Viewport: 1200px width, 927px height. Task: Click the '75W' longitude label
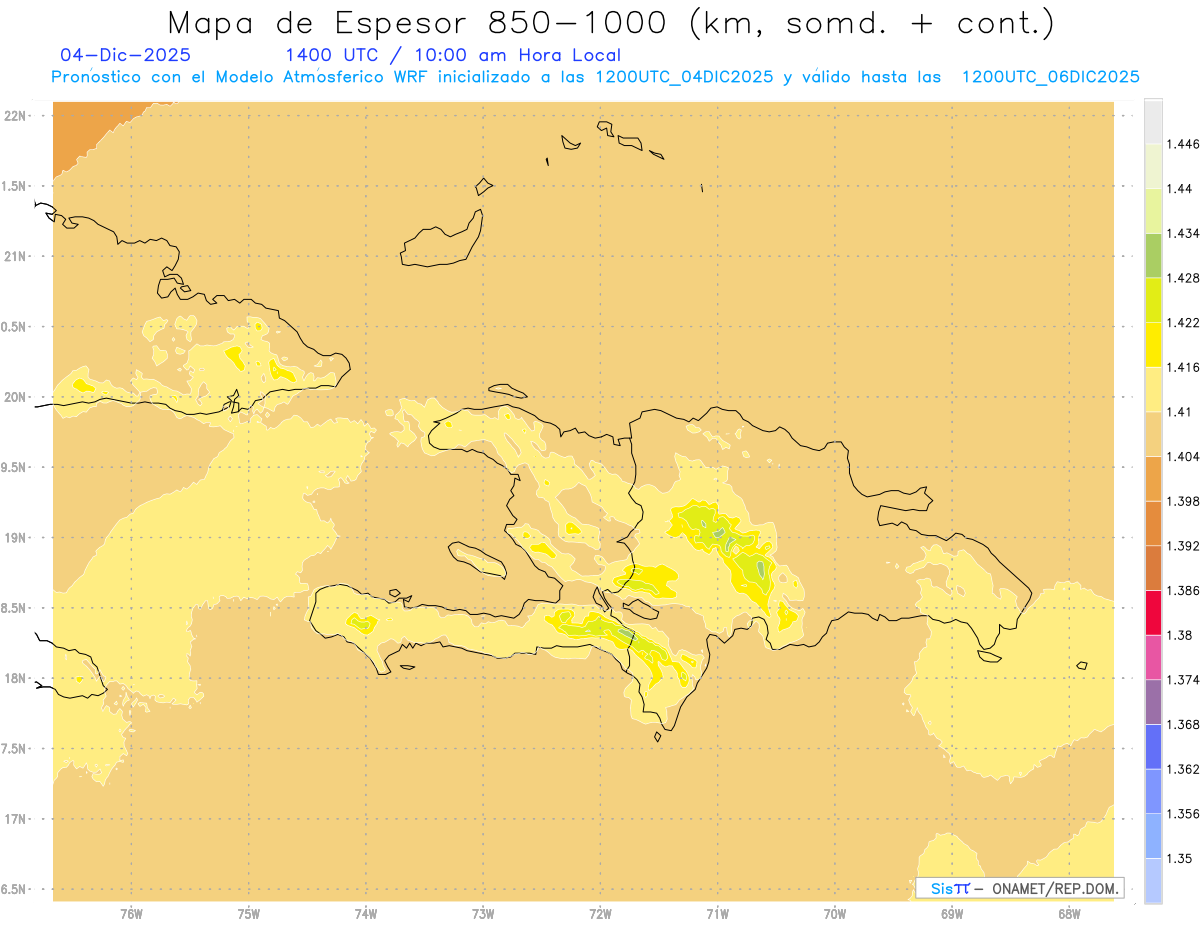(x=248, y=913)
